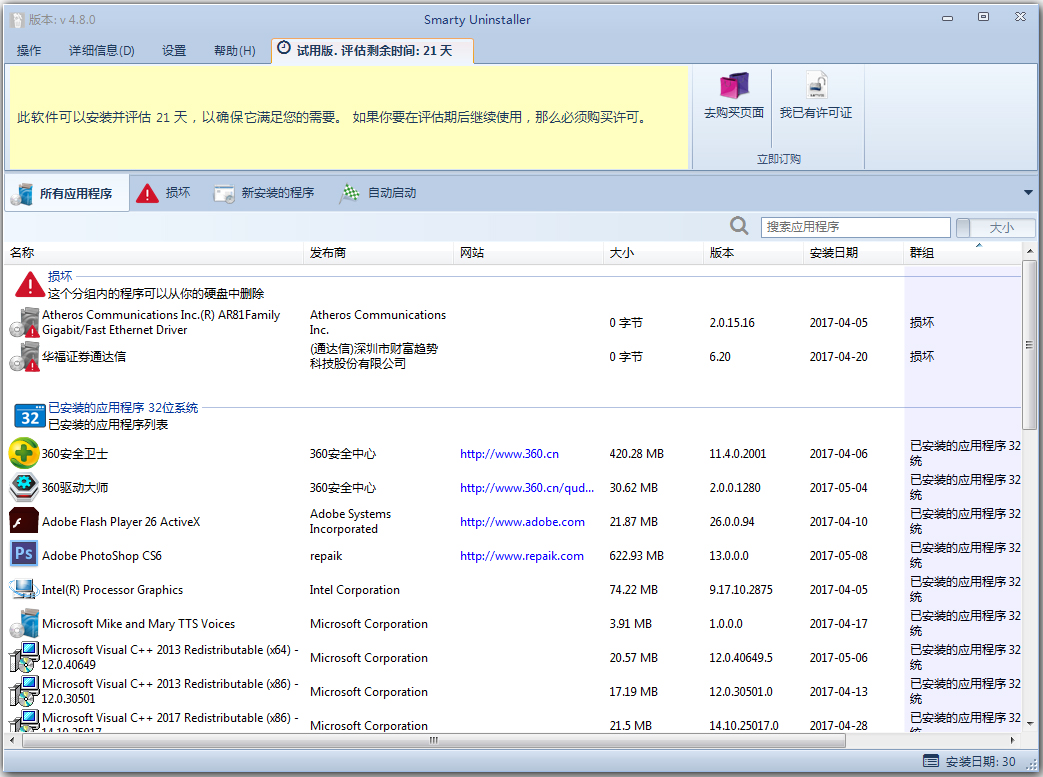This screenshot has height=777, width=1043.
Task: Toggle the 大小 size switch
Action: click(x=995, y=228)
